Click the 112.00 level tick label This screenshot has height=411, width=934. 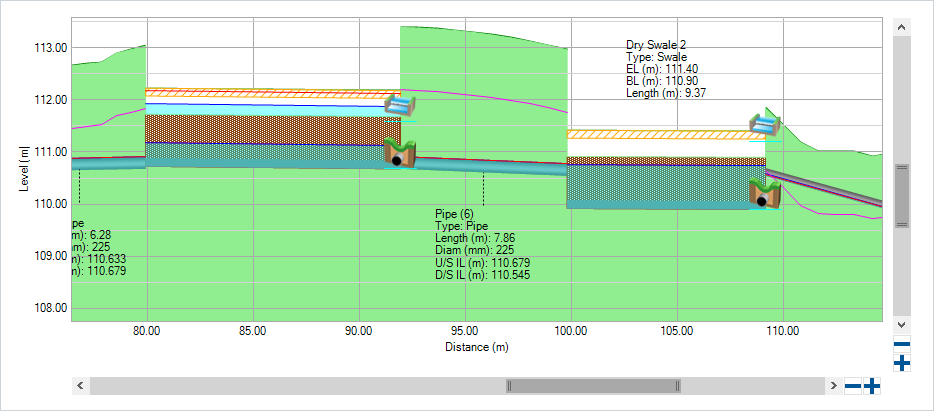click(50, 99)
